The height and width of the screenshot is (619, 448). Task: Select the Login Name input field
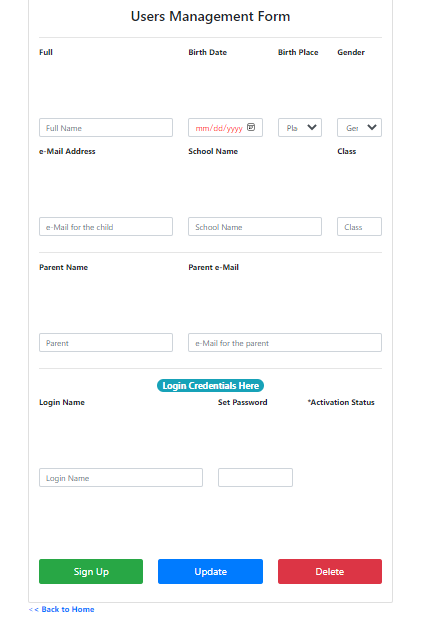(121, 478)
